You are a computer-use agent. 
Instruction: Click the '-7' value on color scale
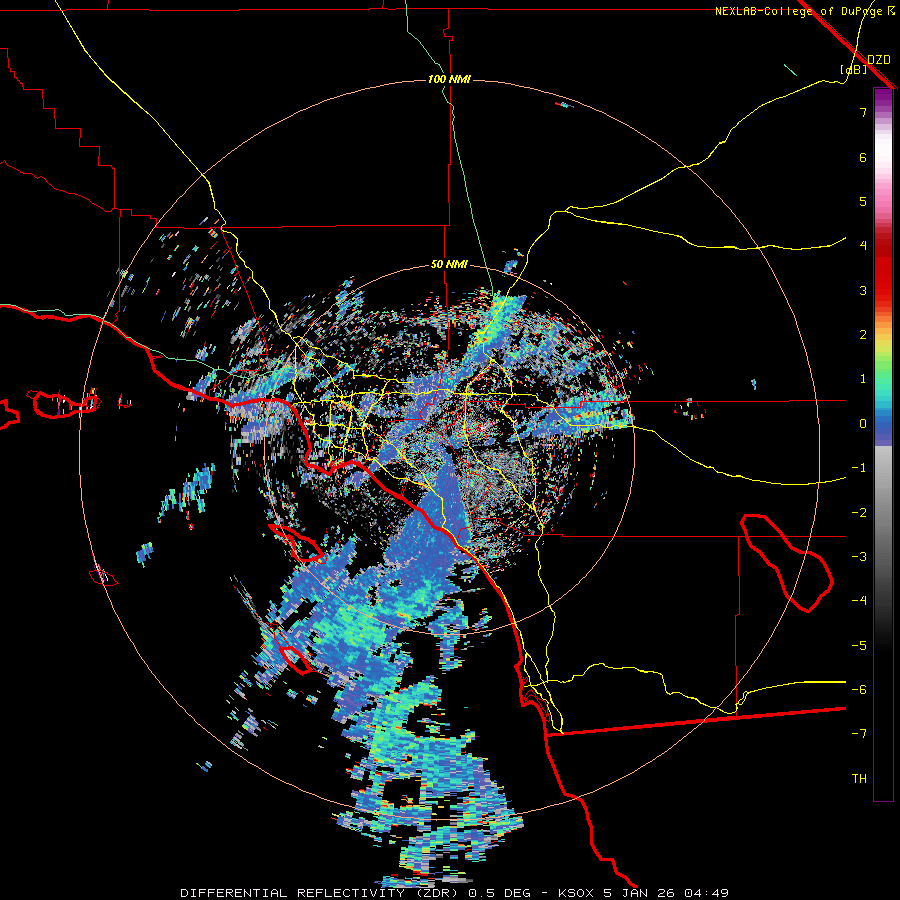point(859,734)
